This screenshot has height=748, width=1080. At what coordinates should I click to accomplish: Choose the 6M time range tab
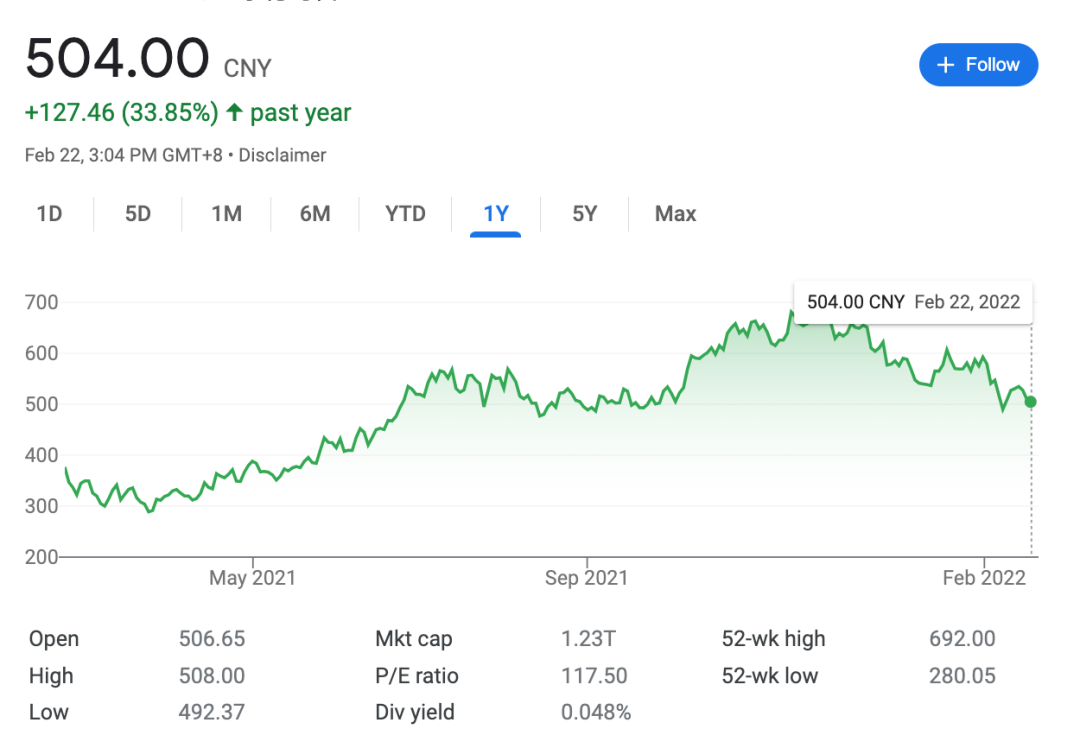(315, 213)
